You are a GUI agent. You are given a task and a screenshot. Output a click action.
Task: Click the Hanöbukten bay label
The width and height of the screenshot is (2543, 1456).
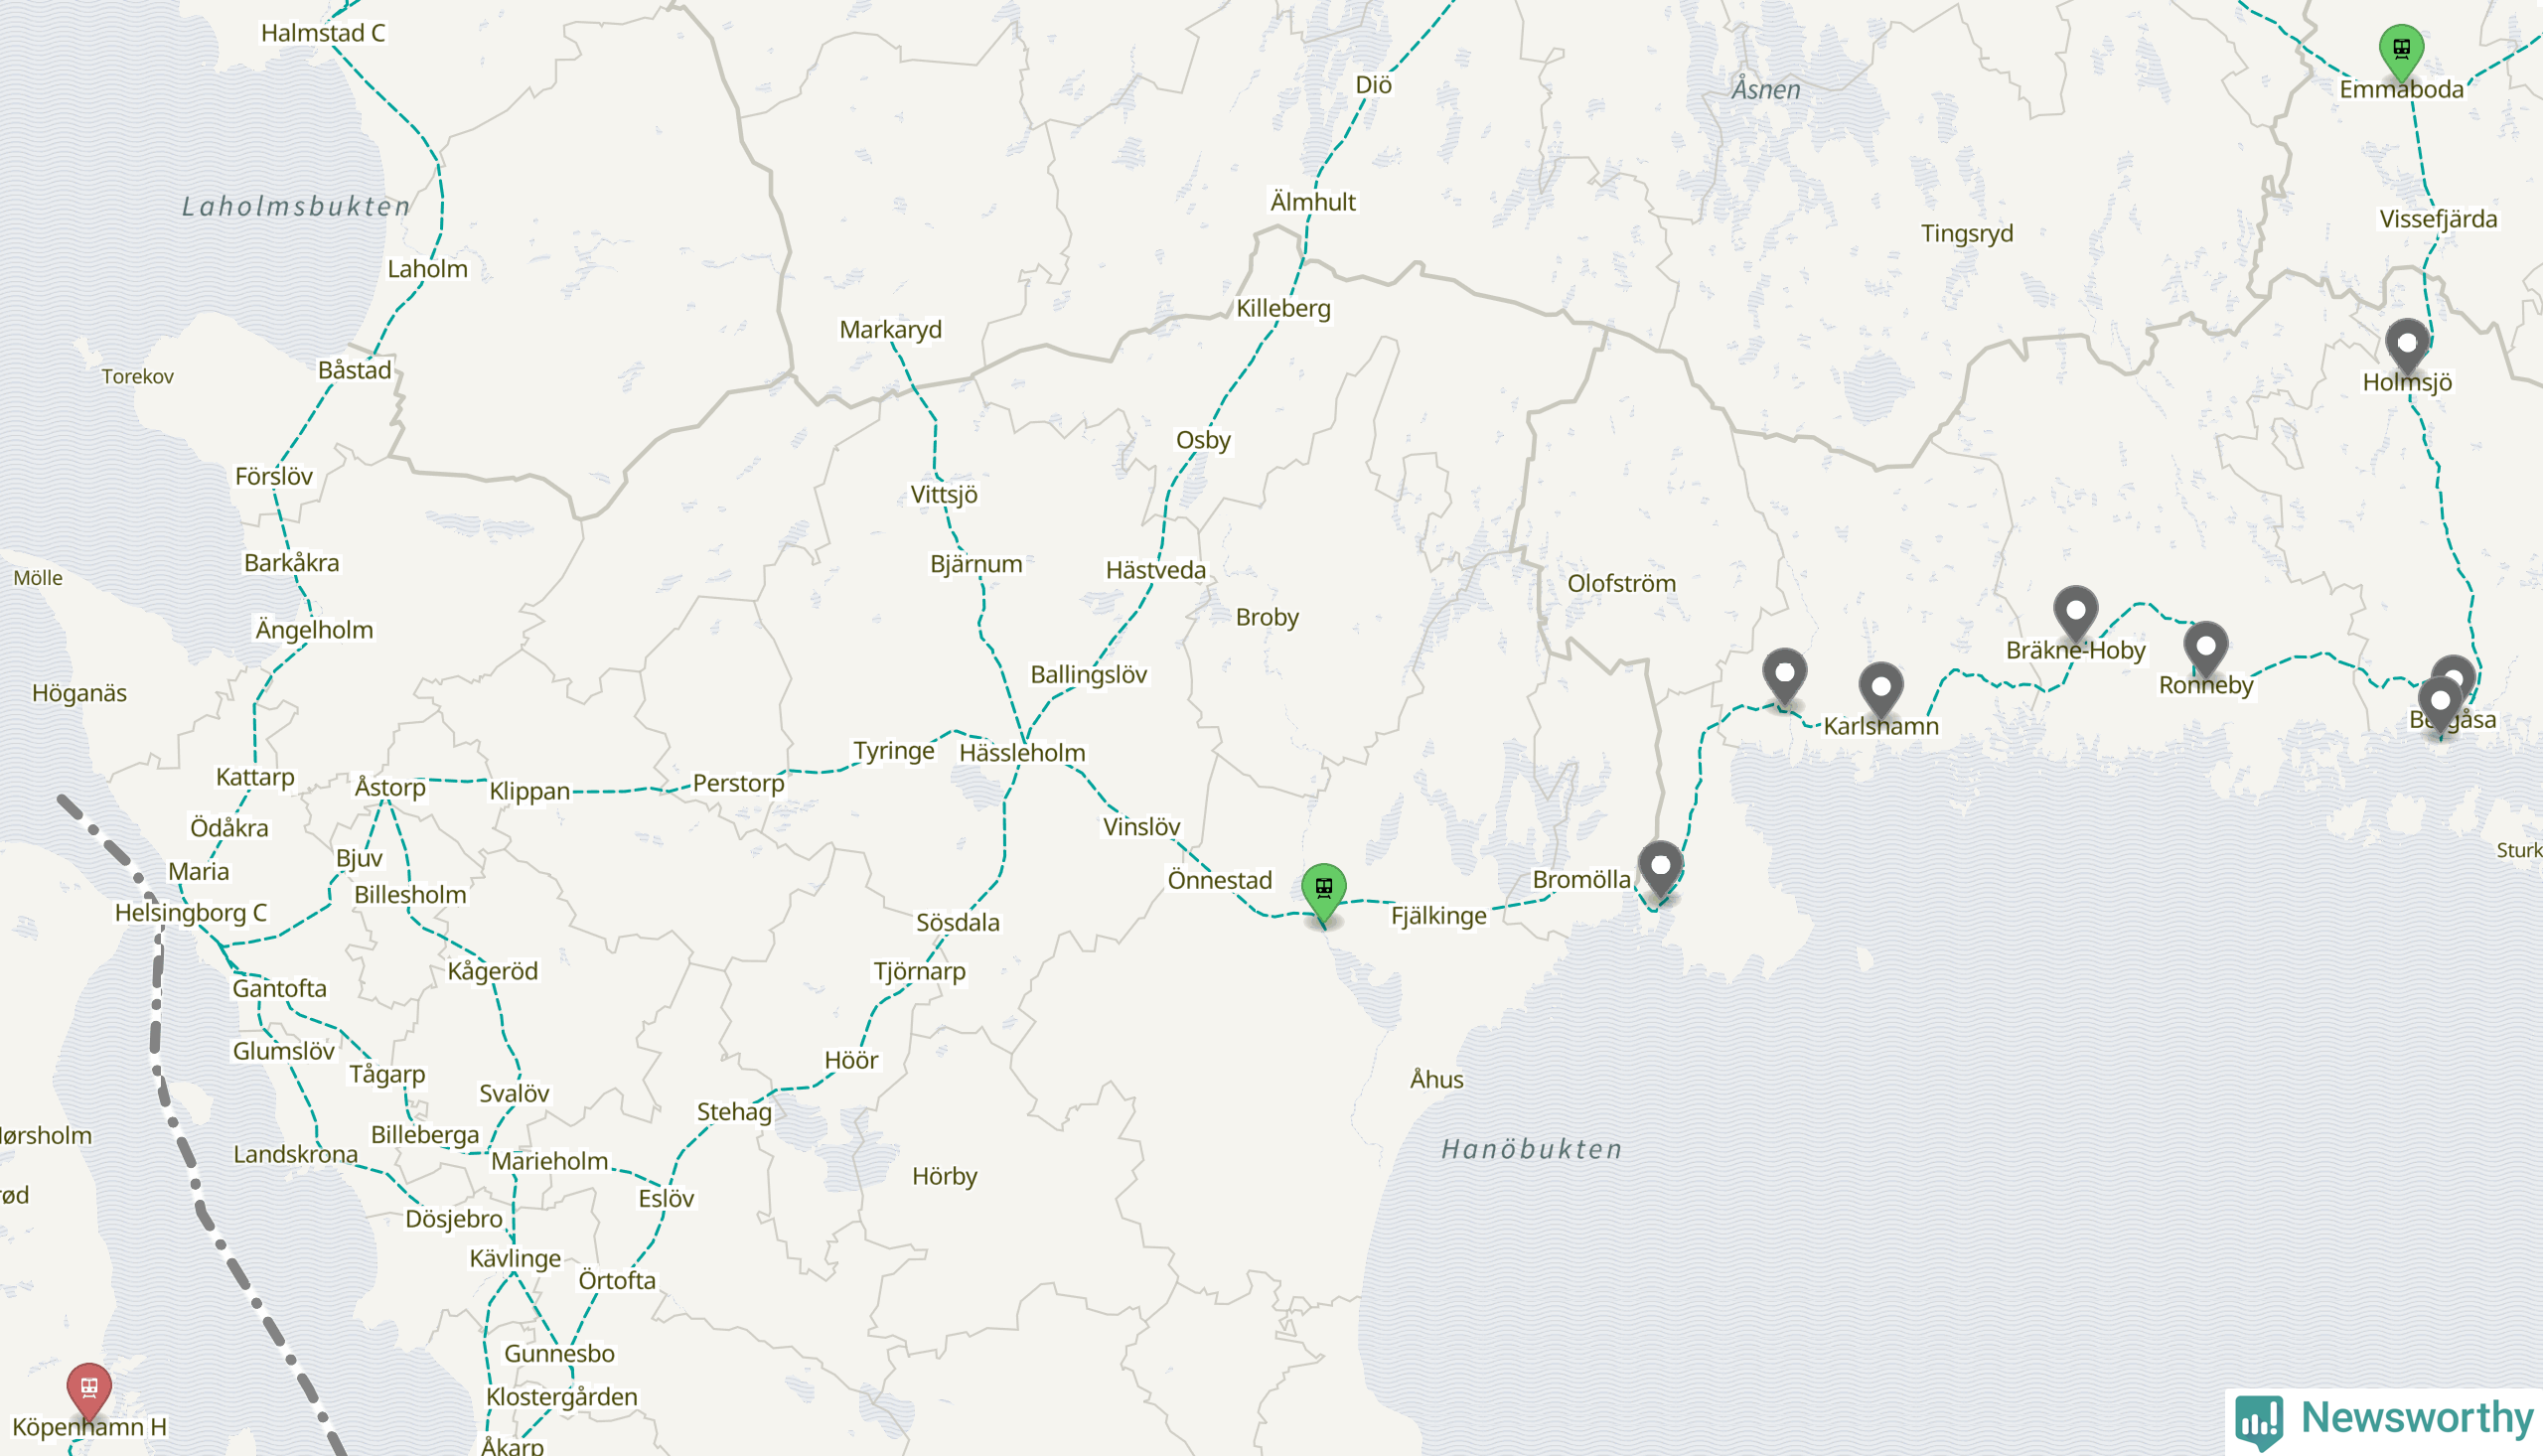(1531, 1150)
